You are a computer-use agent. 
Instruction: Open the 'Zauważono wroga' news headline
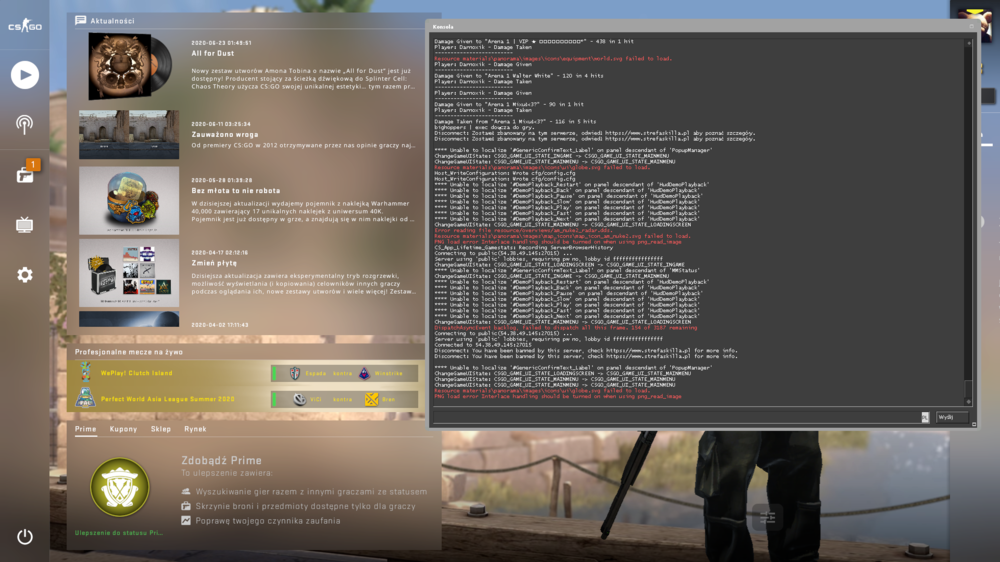click(224, 135)
